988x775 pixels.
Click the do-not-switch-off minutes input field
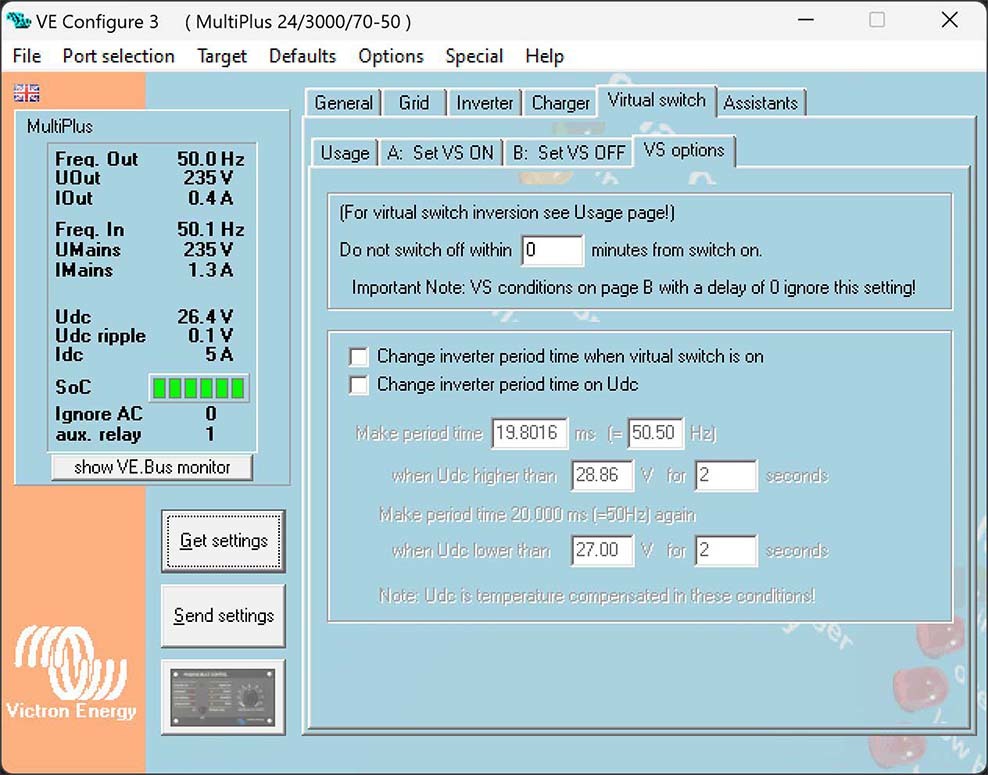(x=552, y=250)
